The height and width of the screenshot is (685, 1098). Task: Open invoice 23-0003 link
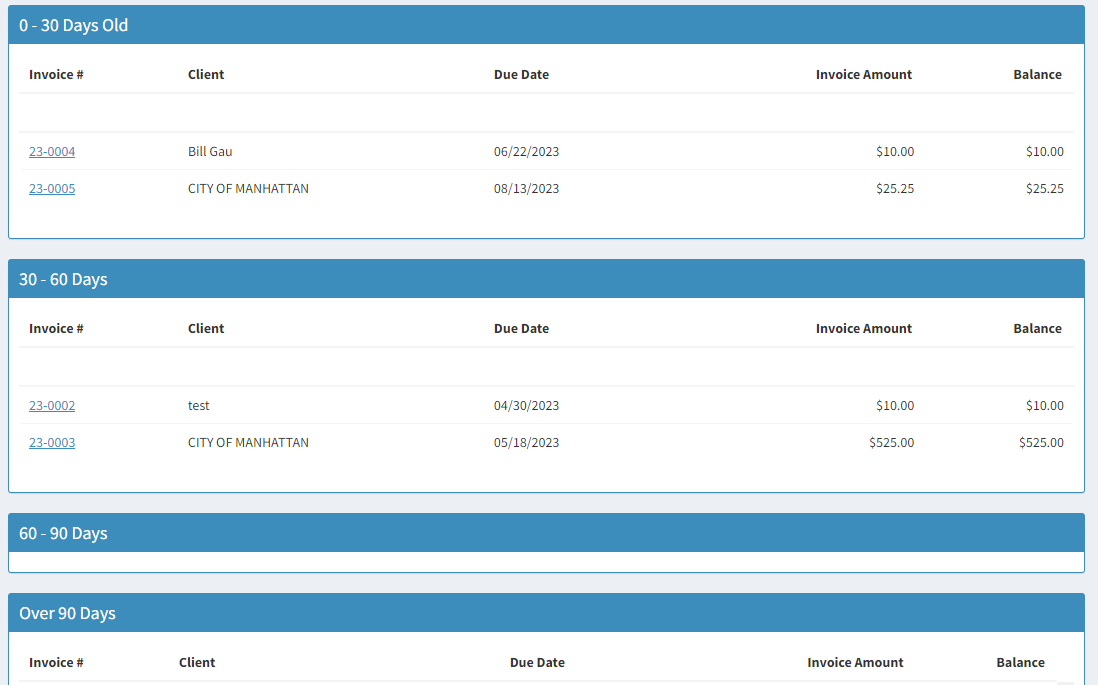[52, 443]
